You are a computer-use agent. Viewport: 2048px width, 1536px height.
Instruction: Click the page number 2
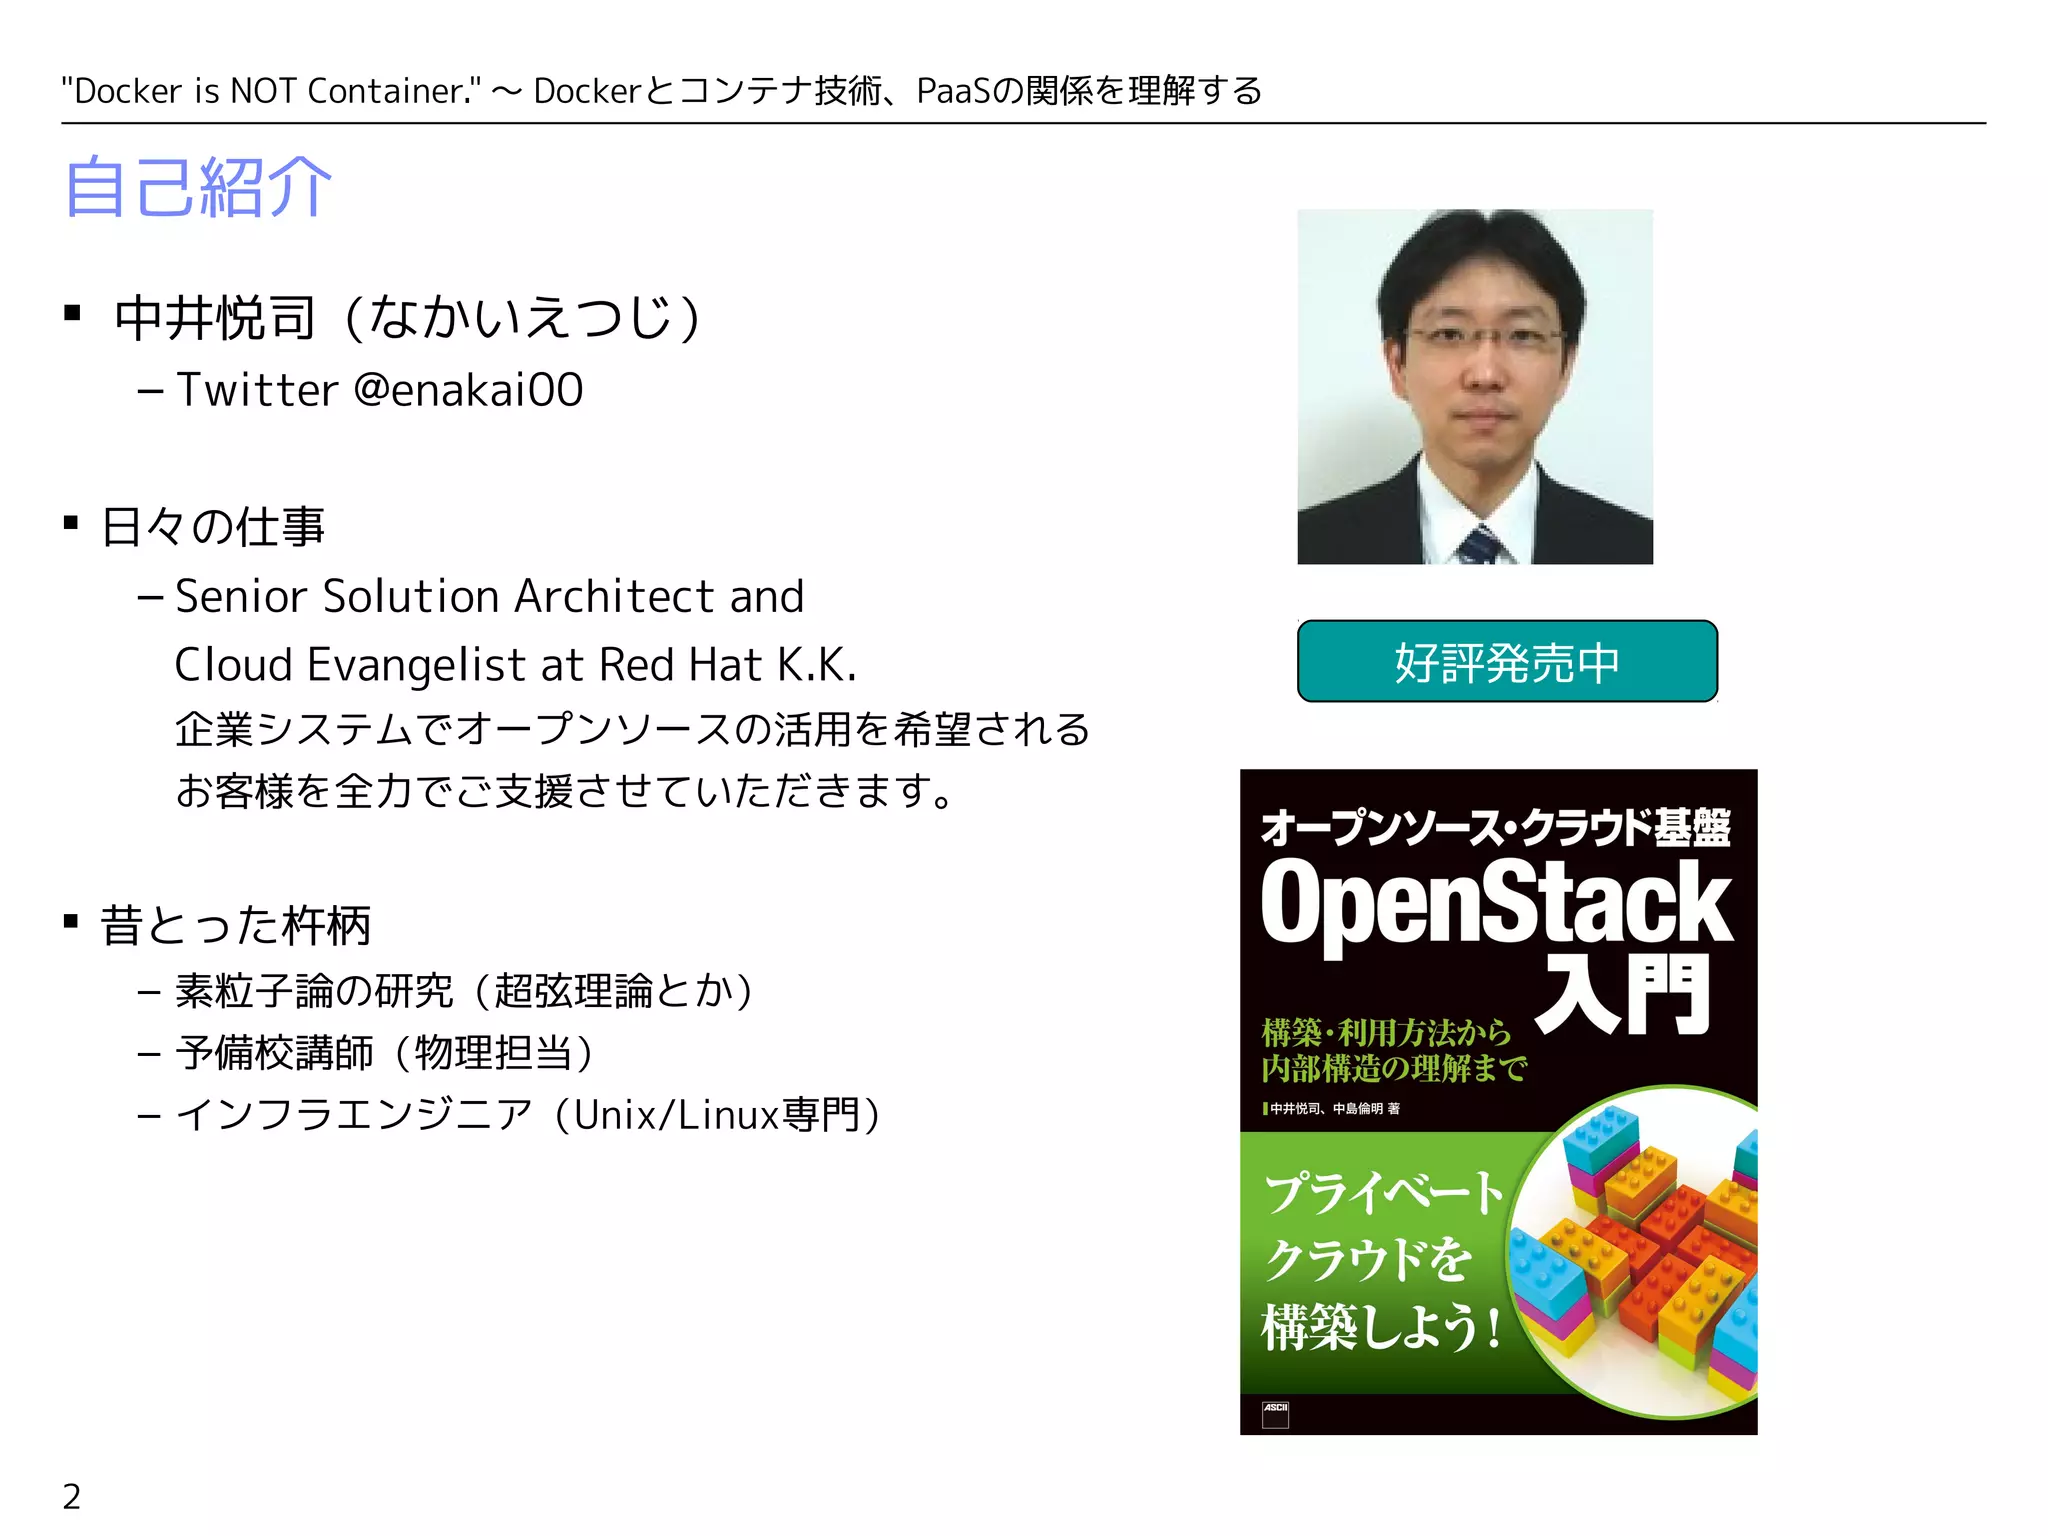tap(72, 1496)
